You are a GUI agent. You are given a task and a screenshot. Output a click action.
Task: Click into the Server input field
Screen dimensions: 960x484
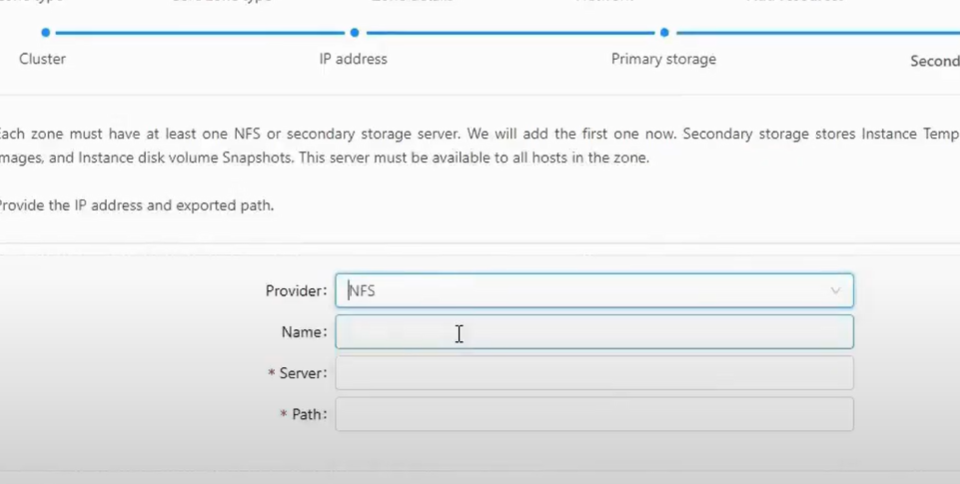click(x=594, y=373)
